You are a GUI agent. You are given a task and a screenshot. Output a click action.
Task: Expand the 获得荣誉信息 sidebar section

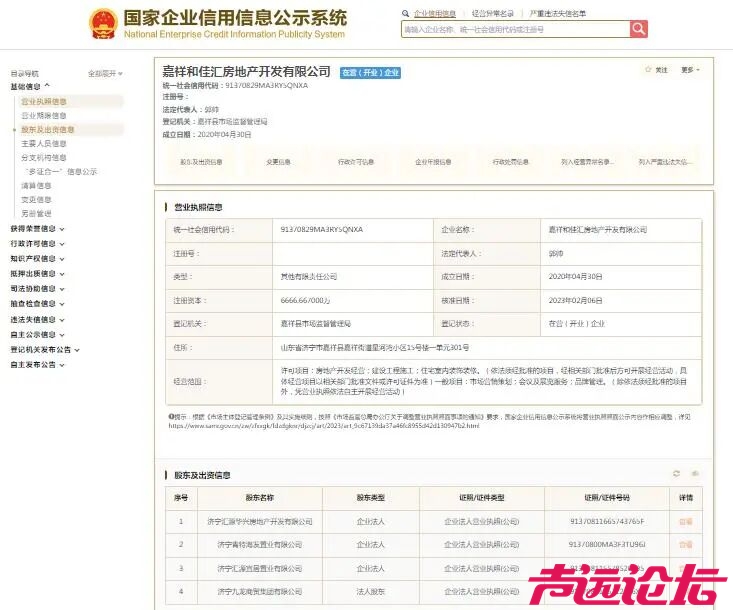click(x=37, y=229)
